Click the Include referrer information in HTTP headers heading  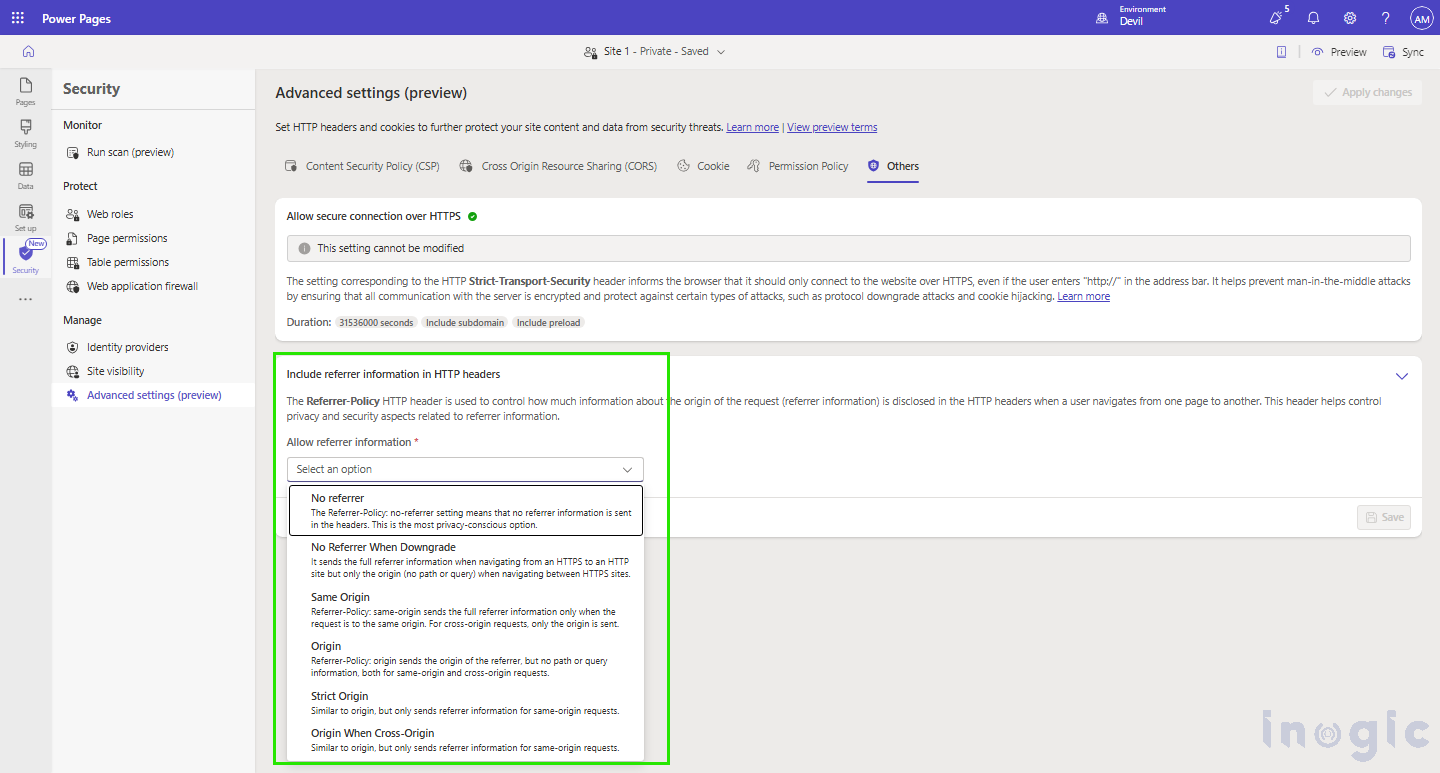pos(393,374)
